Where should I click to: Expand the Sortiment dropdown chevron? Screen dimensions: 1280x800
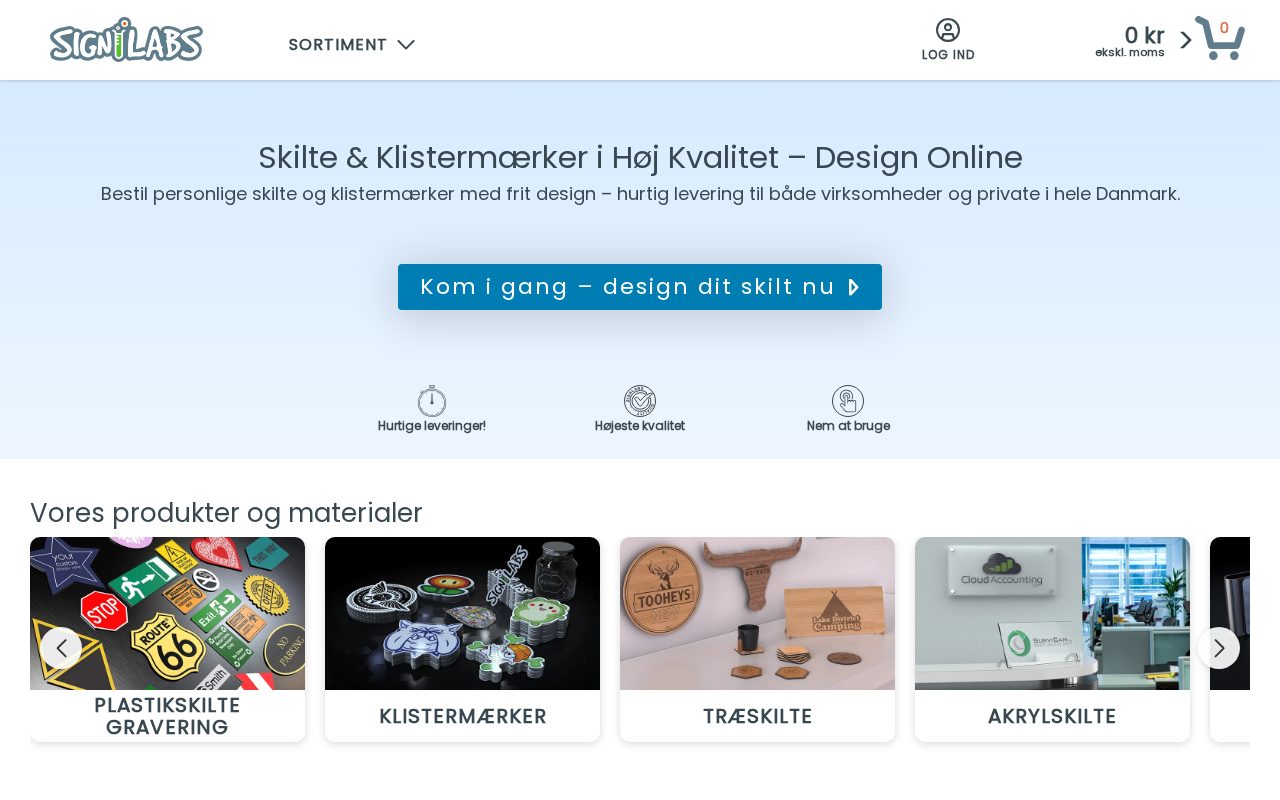click(x=406, y=45)
